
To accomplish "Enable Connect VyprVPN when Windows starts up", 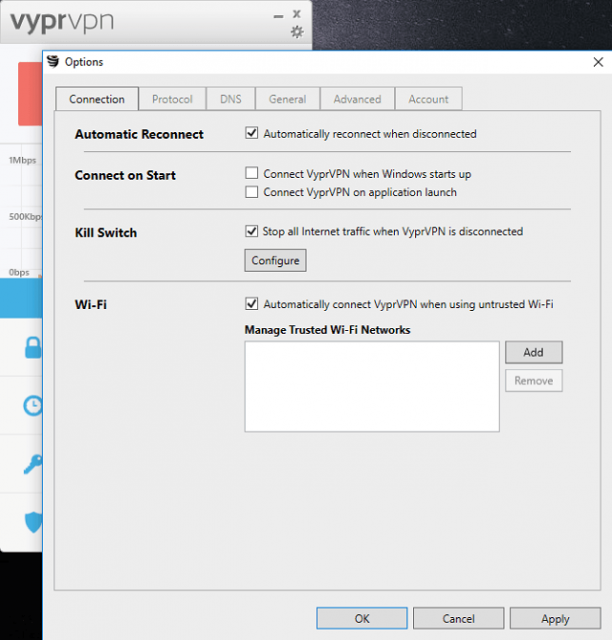I will tap(252, 173).
